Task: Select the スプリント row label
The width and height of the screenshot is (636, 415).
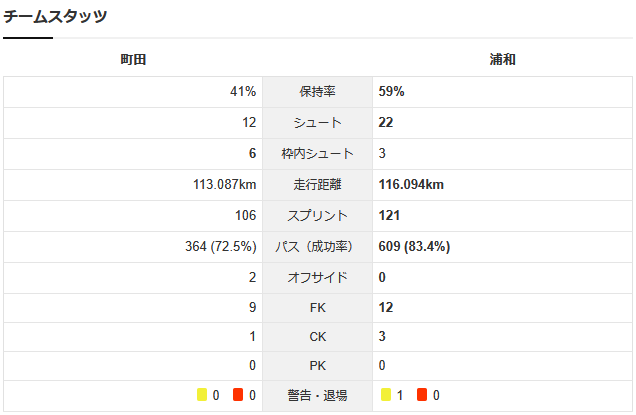Action: pos(318,215)
